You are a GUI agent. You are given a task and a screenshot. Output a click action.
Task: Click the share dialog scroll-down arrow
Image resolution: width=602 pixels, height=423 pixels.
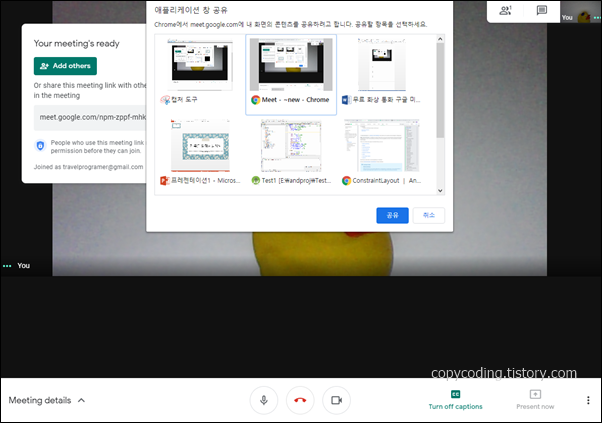[x=440, y=190]
